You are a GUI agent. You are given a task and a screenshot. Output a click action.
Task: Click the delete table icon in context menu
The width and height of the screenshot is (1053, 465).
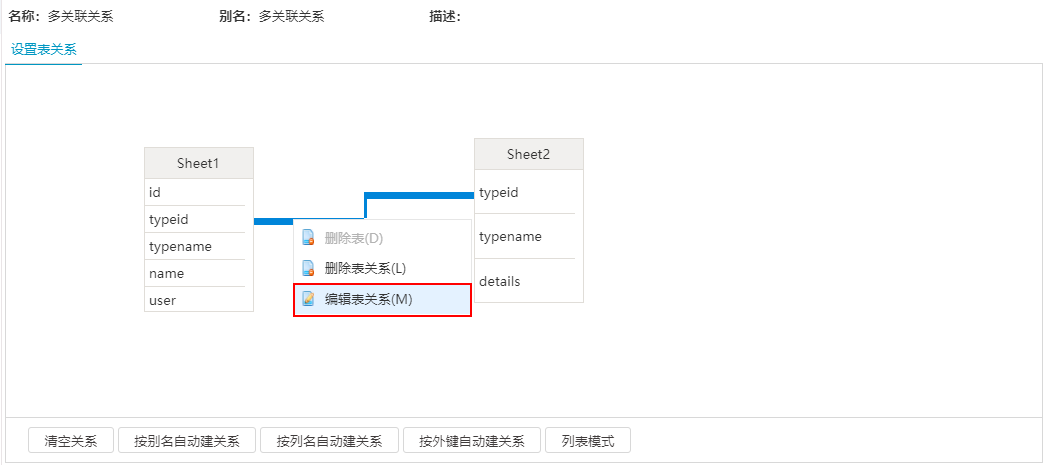(308, 237)
